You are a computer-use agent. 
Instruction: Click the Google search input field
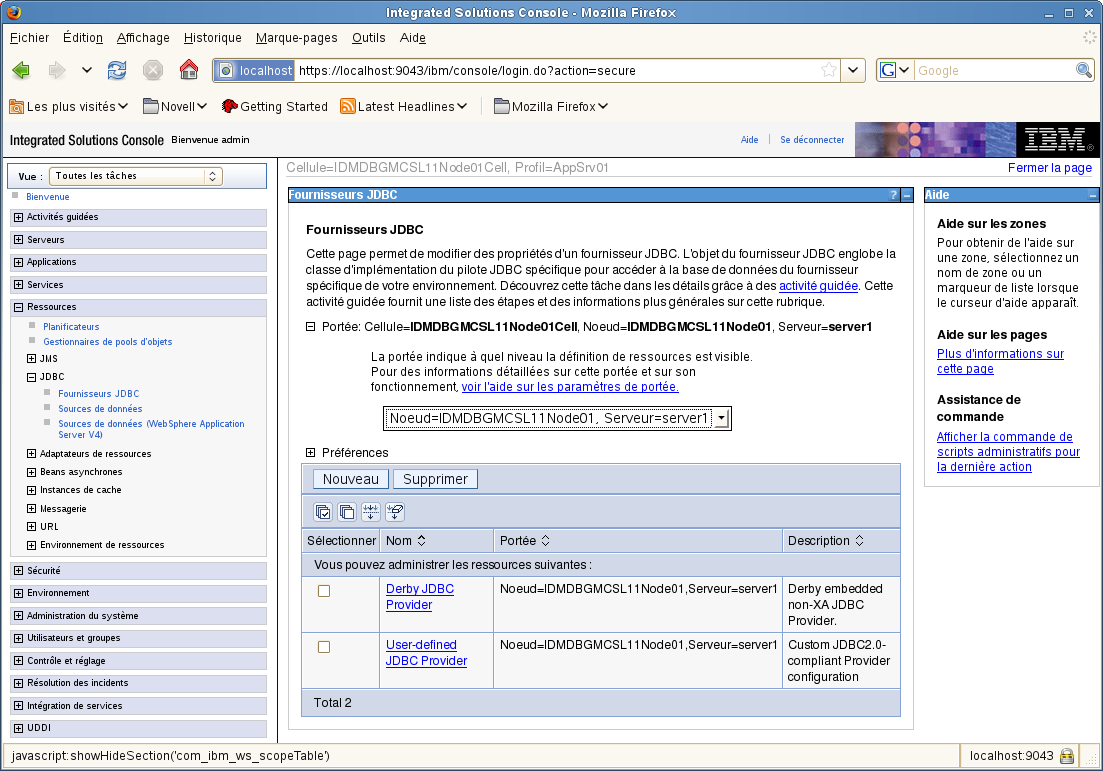click(x=993, y=71)
